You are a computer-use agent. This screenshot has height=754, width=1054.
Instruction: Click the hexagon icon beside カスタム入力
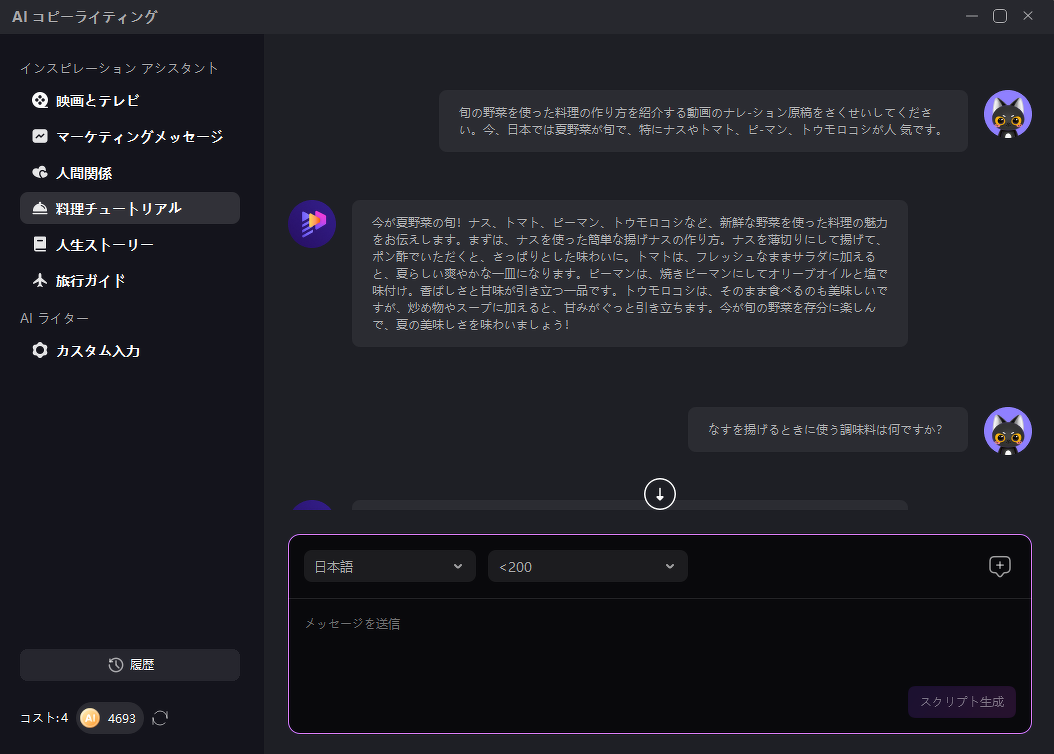(40, 350)
